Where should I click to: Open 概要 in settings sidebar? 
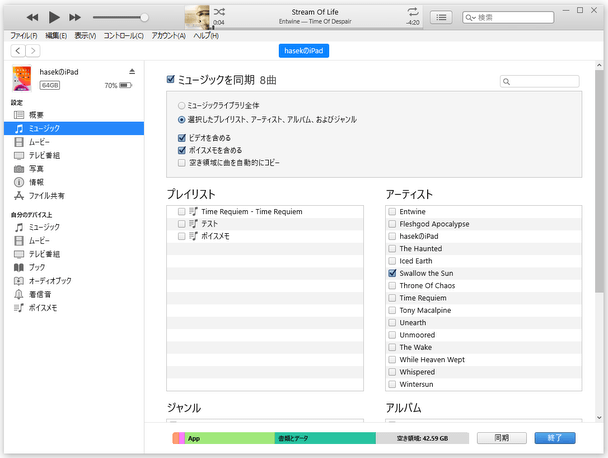[74, 115]
